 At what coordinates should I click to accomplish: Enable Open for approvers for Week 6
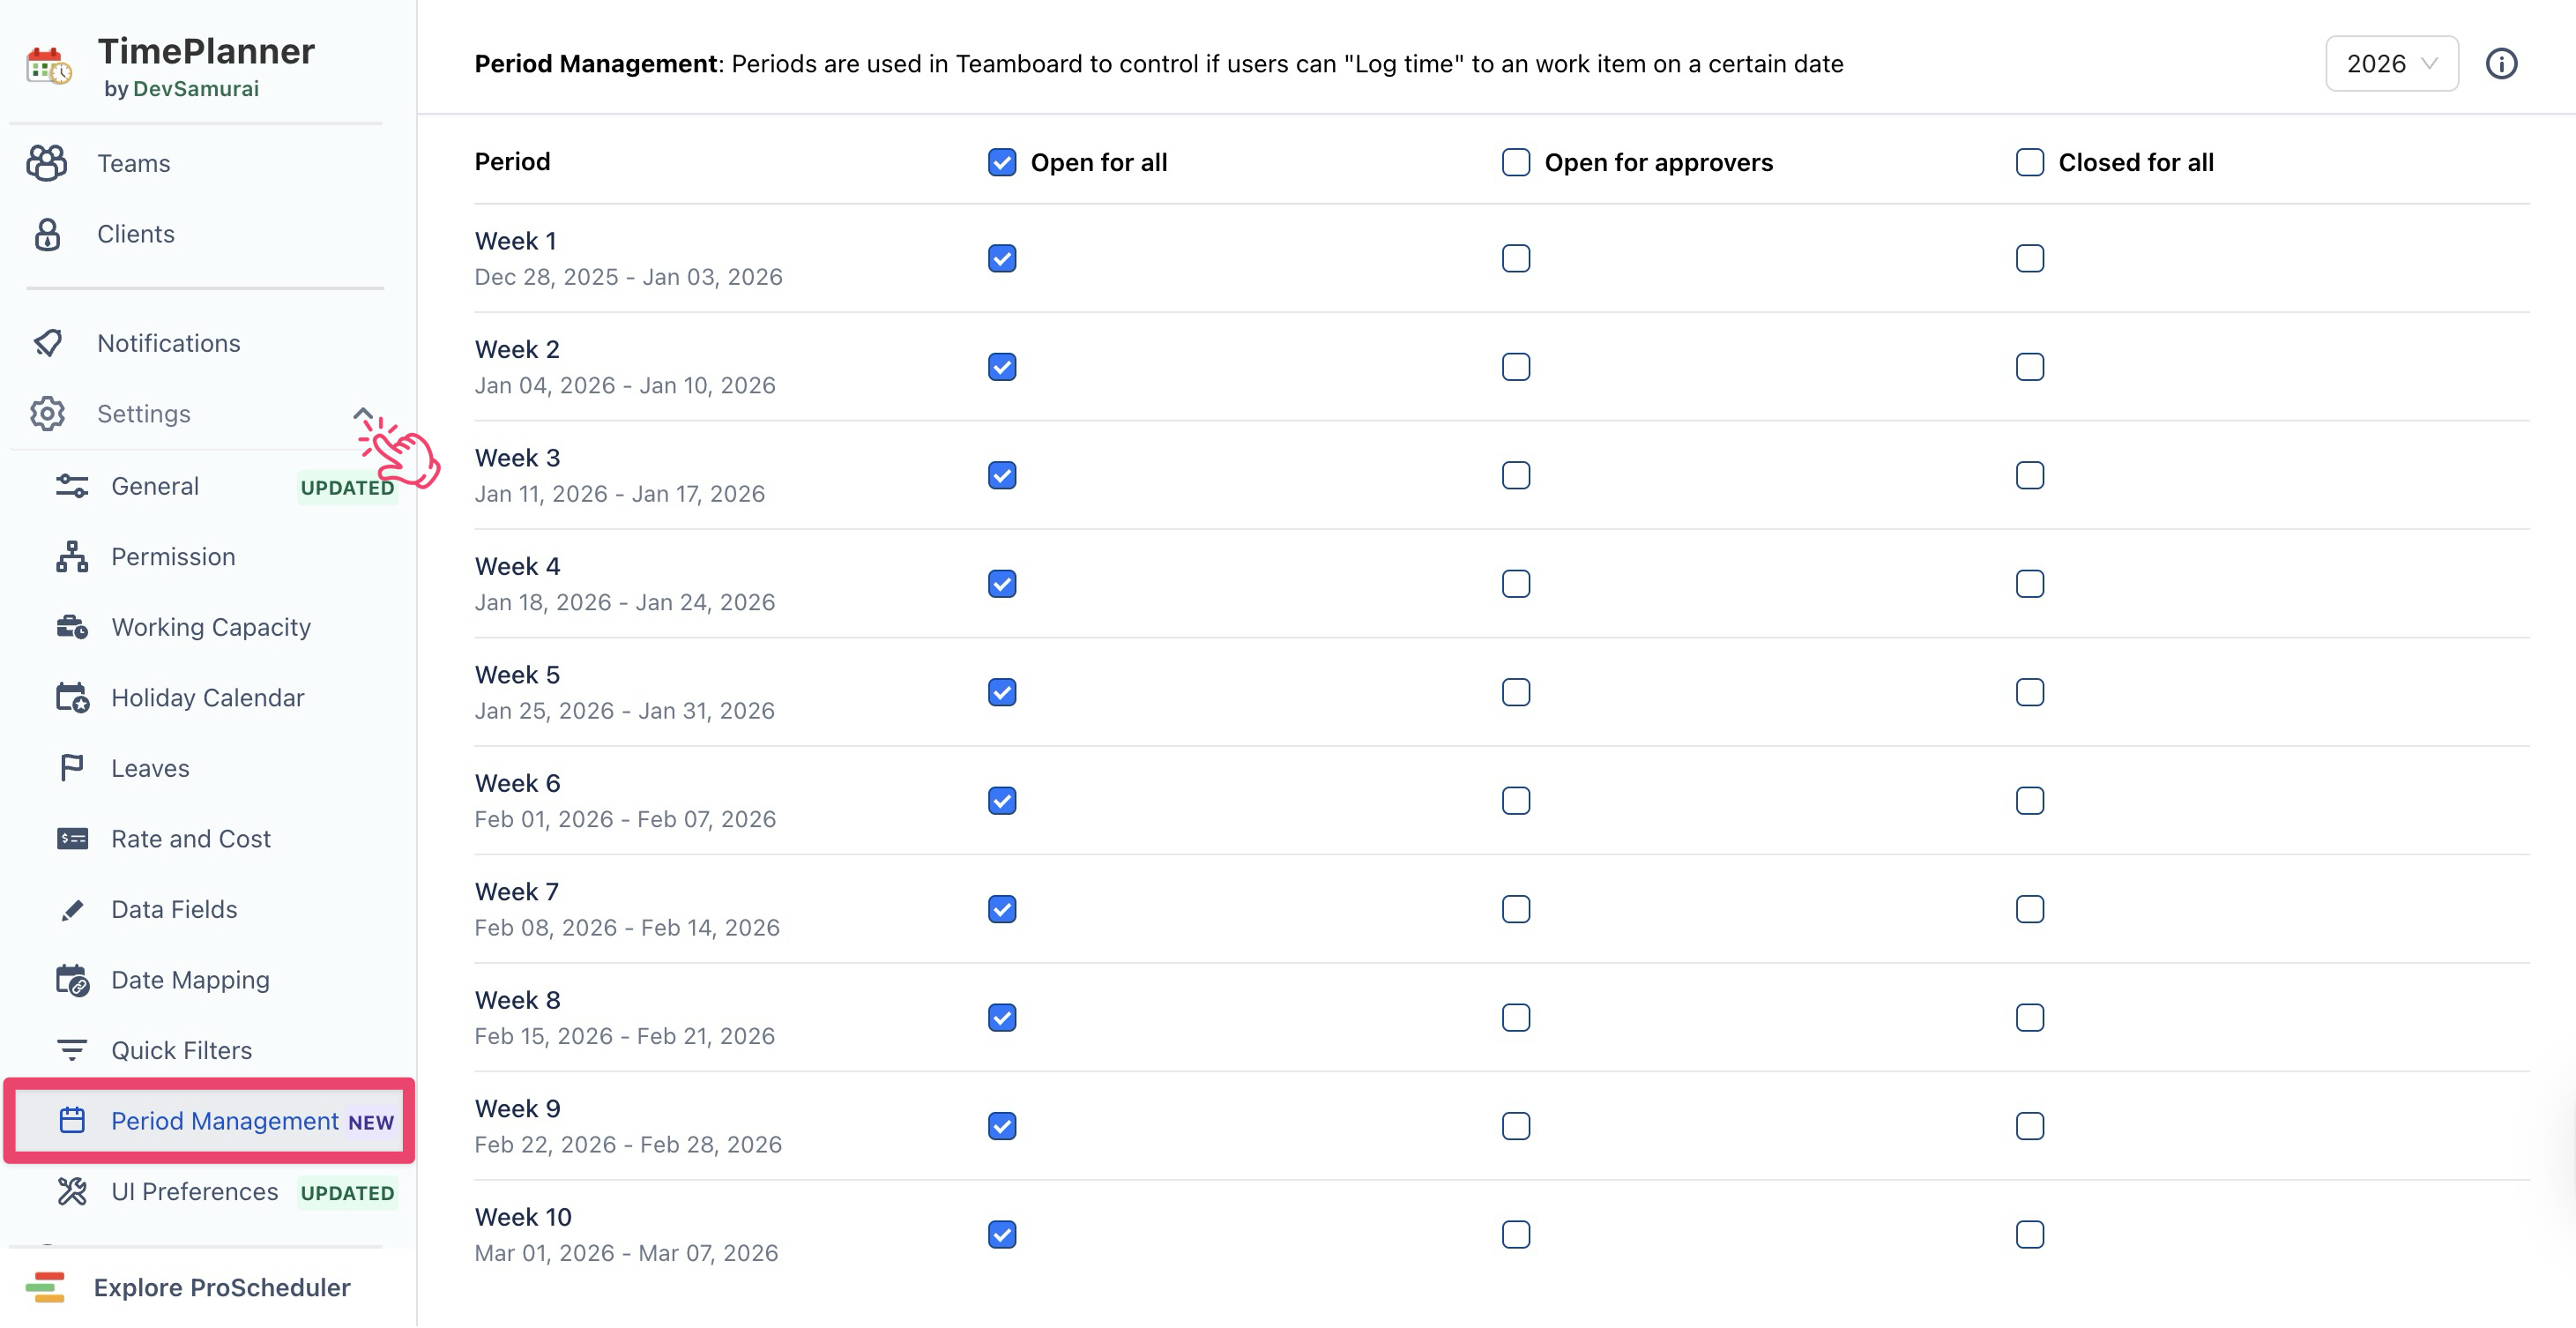click(x=1515, y=801)
